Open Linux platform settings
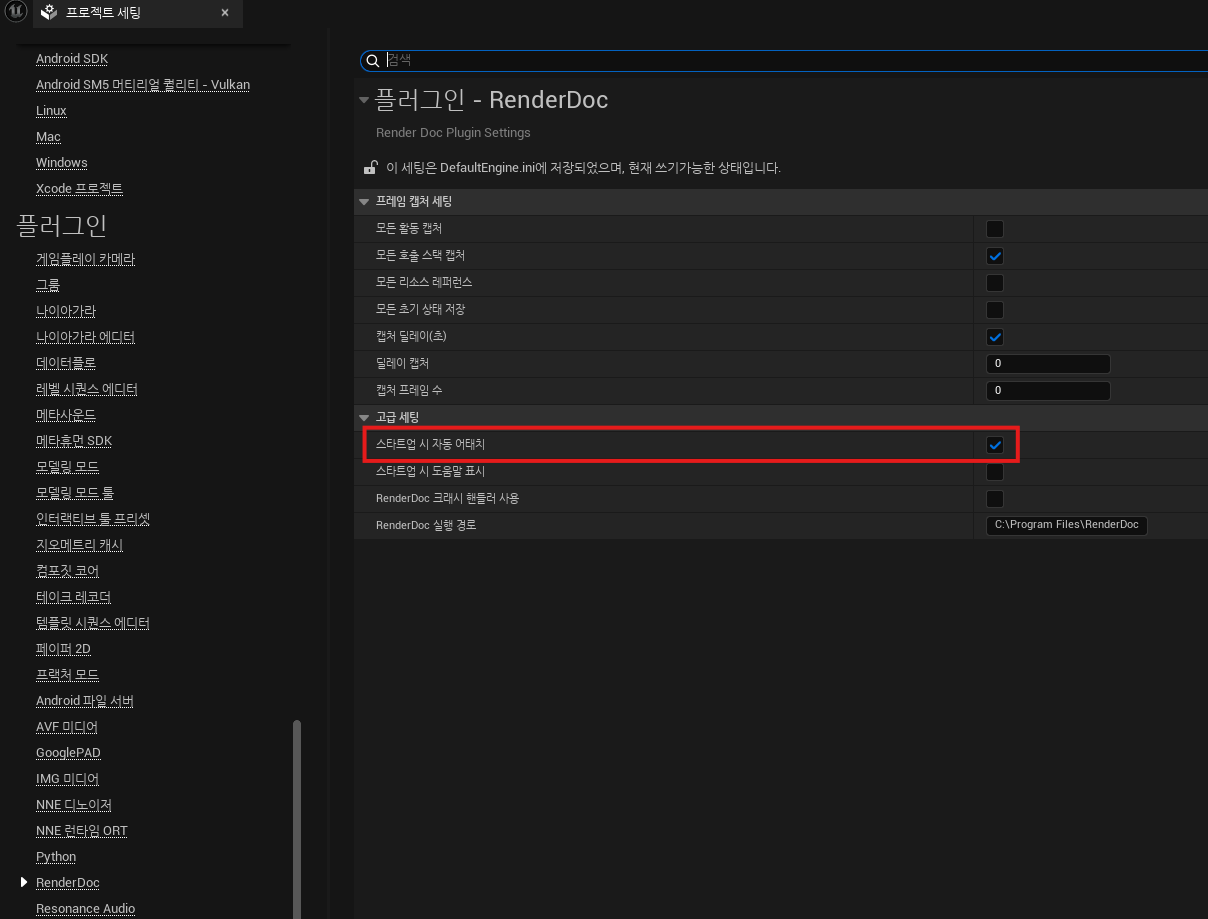Screen dimensions: 1208x919 pos(51,111)
